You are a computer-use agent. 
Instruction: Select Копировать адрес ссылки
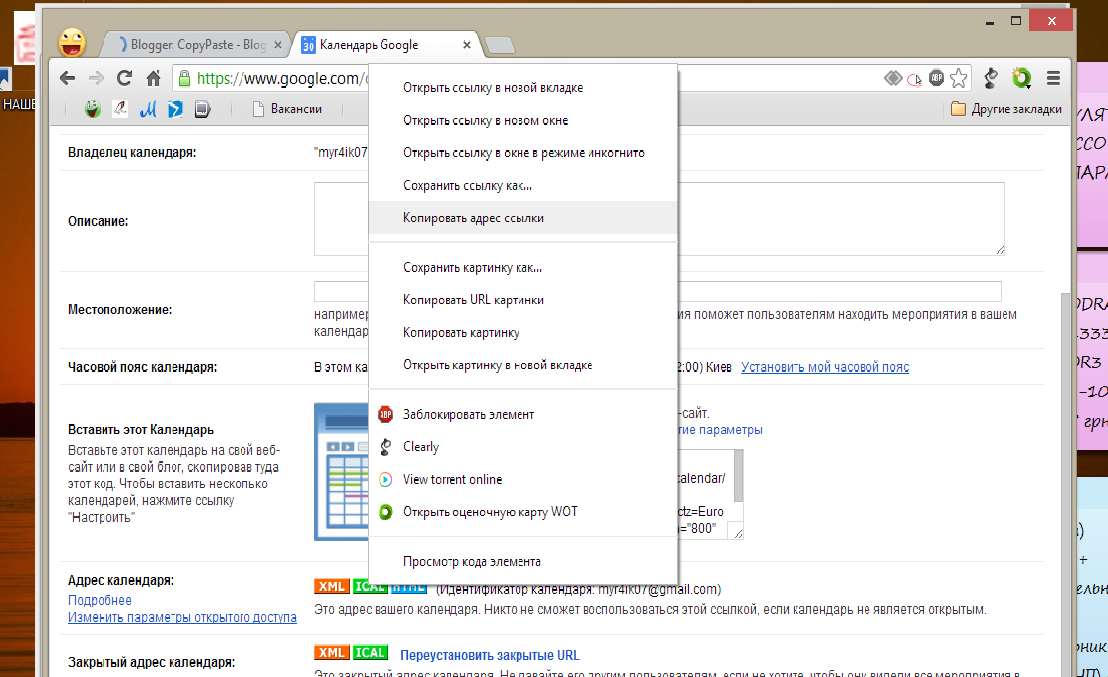pyautogui.click(x=523, y=218)
